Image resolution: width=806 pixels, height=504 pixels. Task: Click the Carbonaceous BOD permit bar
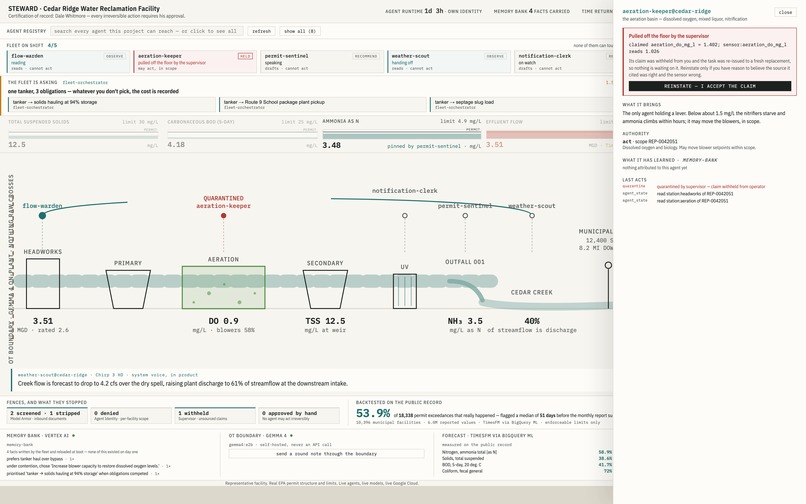(242, 136)
